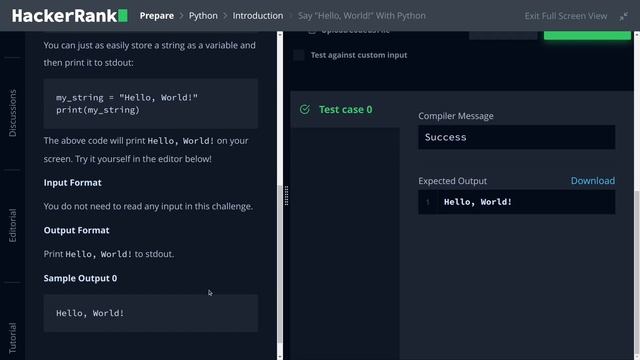Click the Output Format heading
Screen dimensions: 640x360
pyautogui.click(x=76, y=230)
